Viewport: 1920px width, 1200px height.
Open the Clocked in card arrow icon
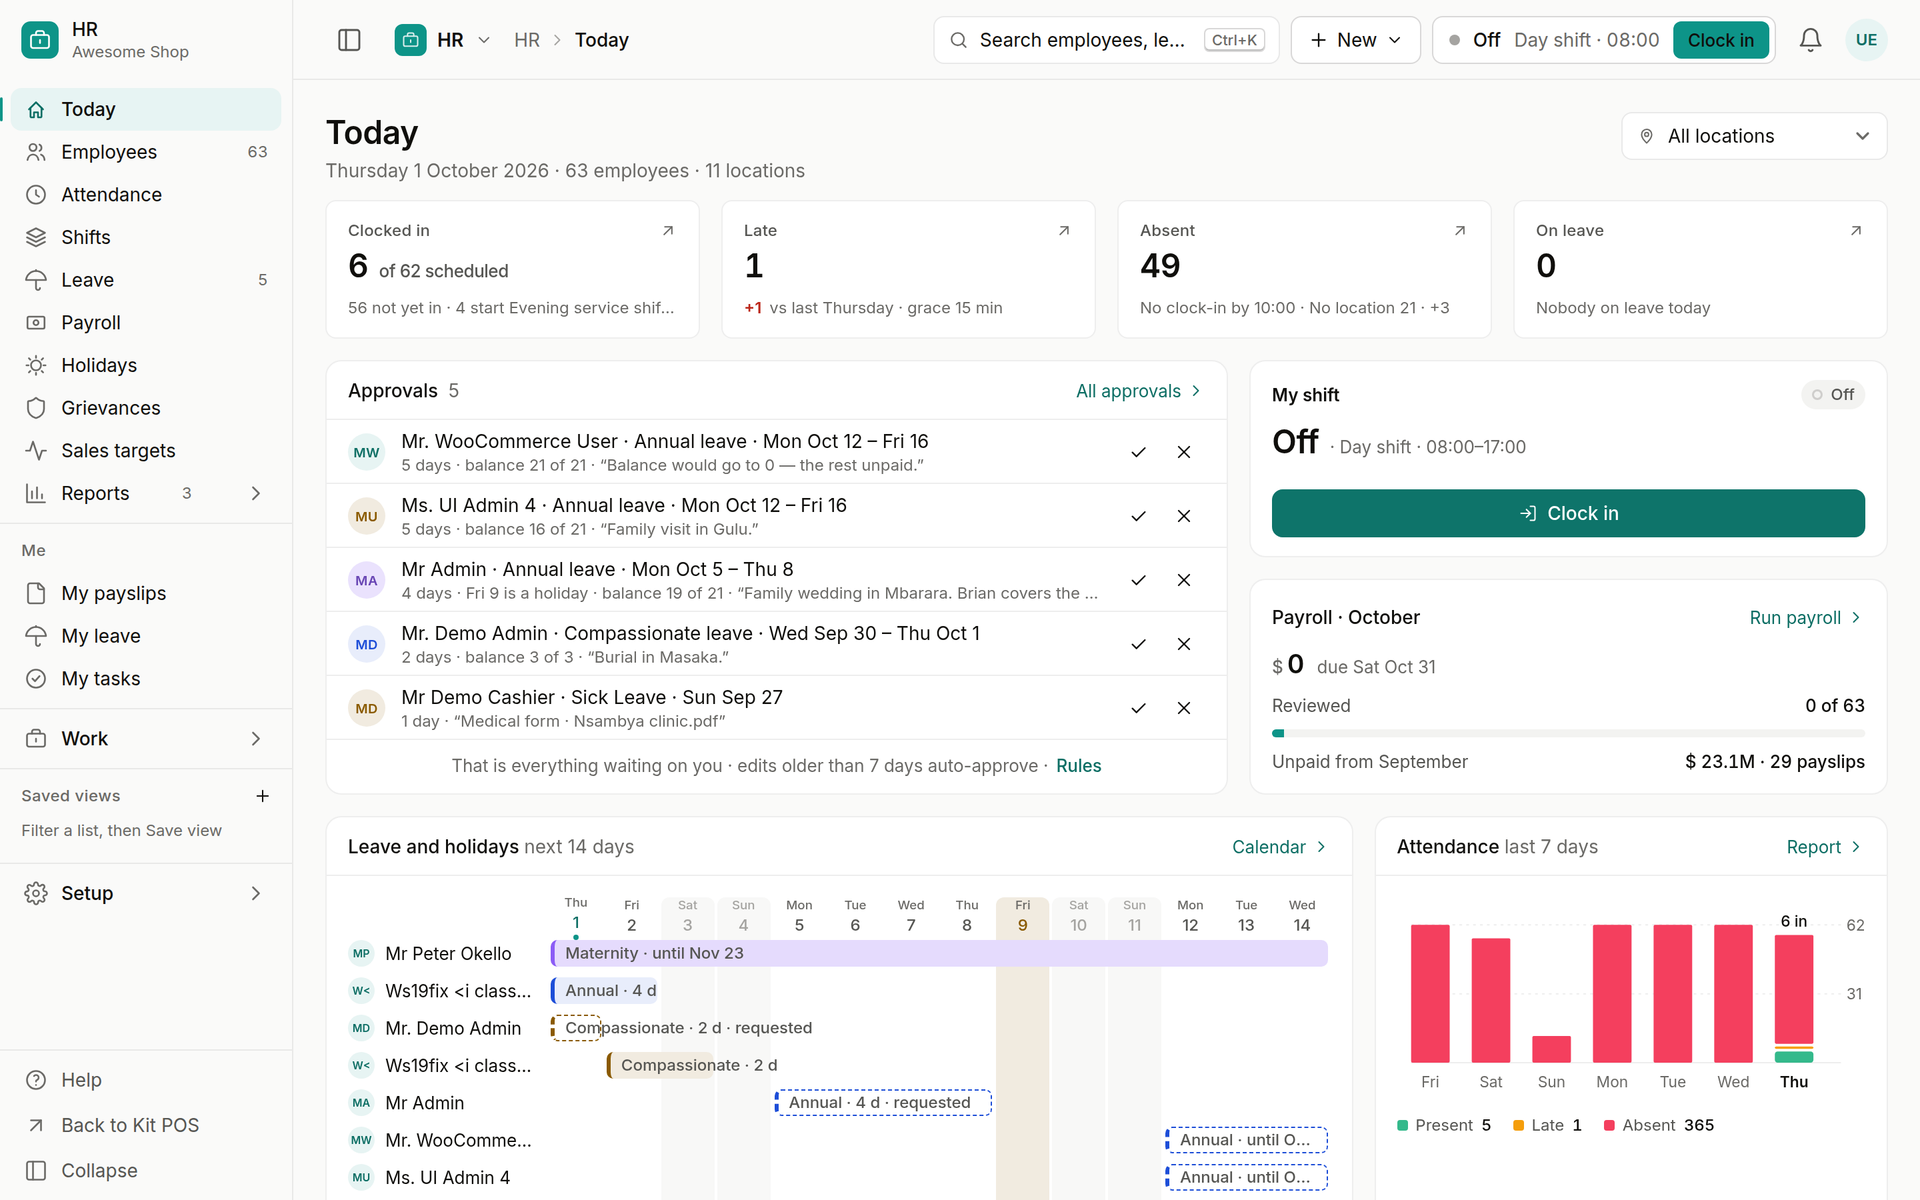click(x=668, y=231)
